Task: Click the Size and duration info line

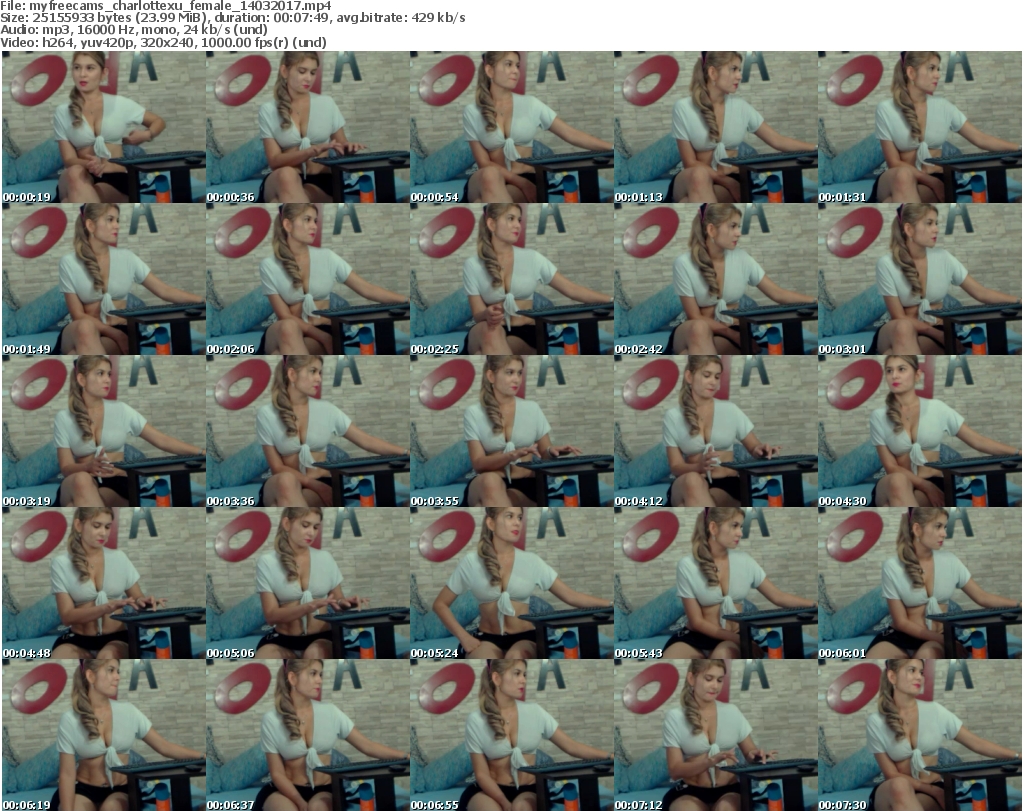Action: tap(232, 18)
